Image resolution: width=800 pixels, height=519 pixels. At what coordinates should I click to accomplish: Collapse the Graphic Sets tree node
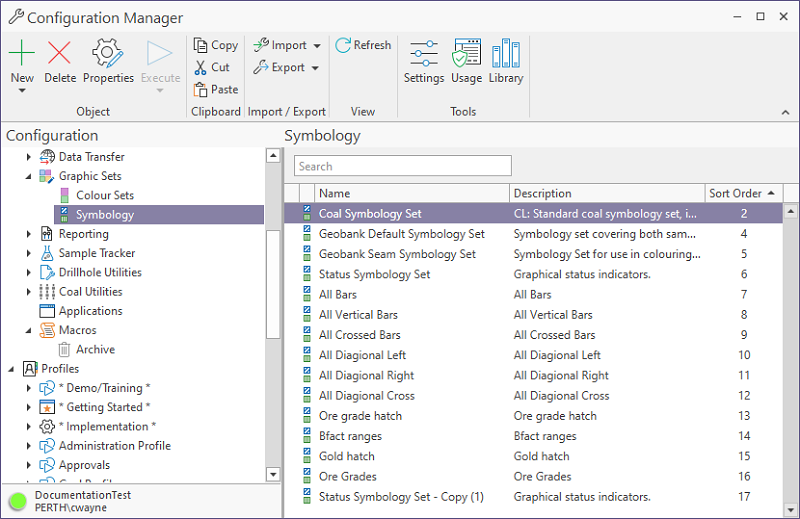(29, 176)
